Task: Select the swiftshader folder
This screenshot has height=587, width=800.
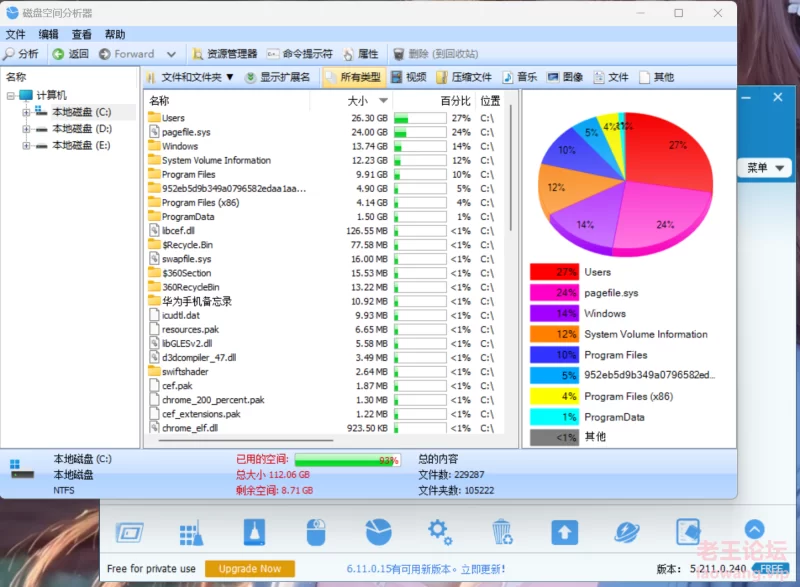Action: pyautogui.click(x=324, y=372)
